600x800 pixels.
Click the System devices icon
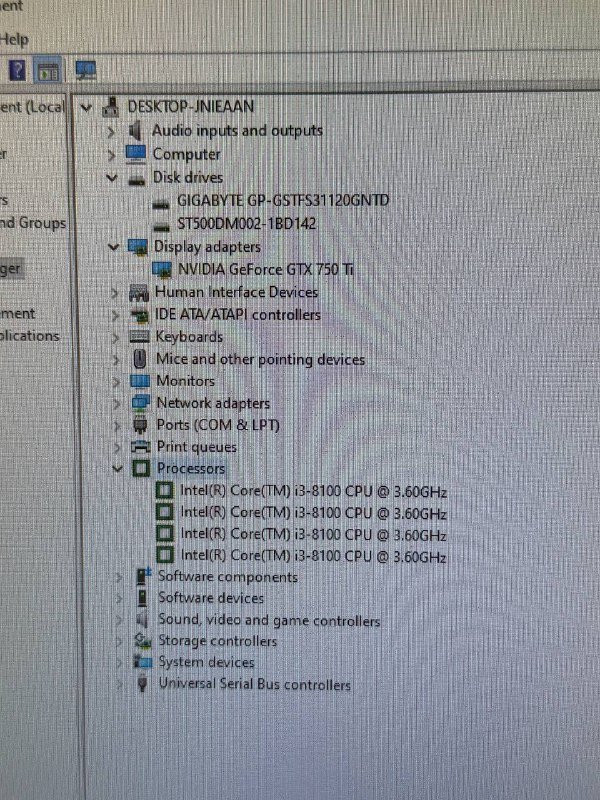coord(143,663)
